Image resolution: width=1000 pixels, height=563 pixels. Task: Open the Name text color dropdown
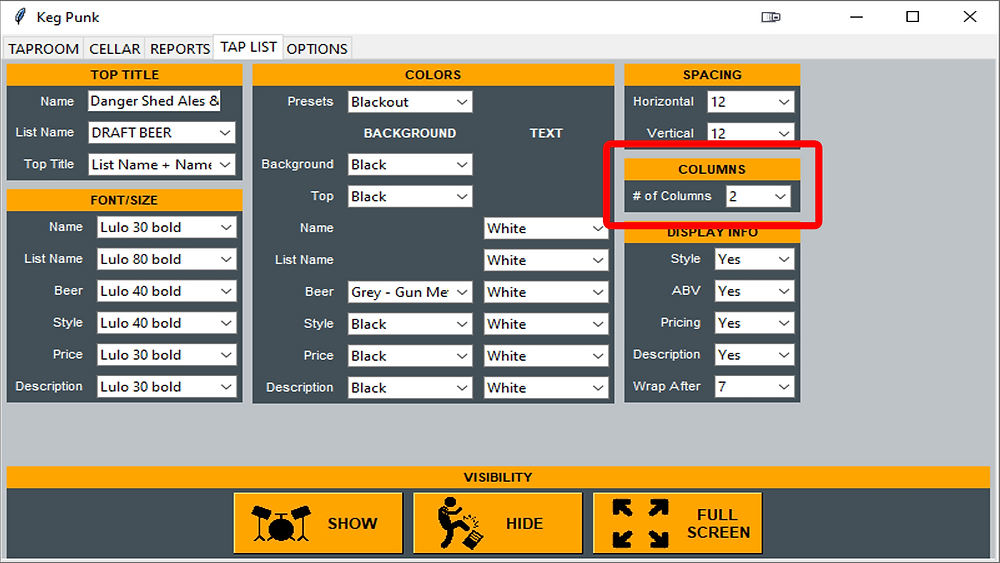tap(545, 228)
